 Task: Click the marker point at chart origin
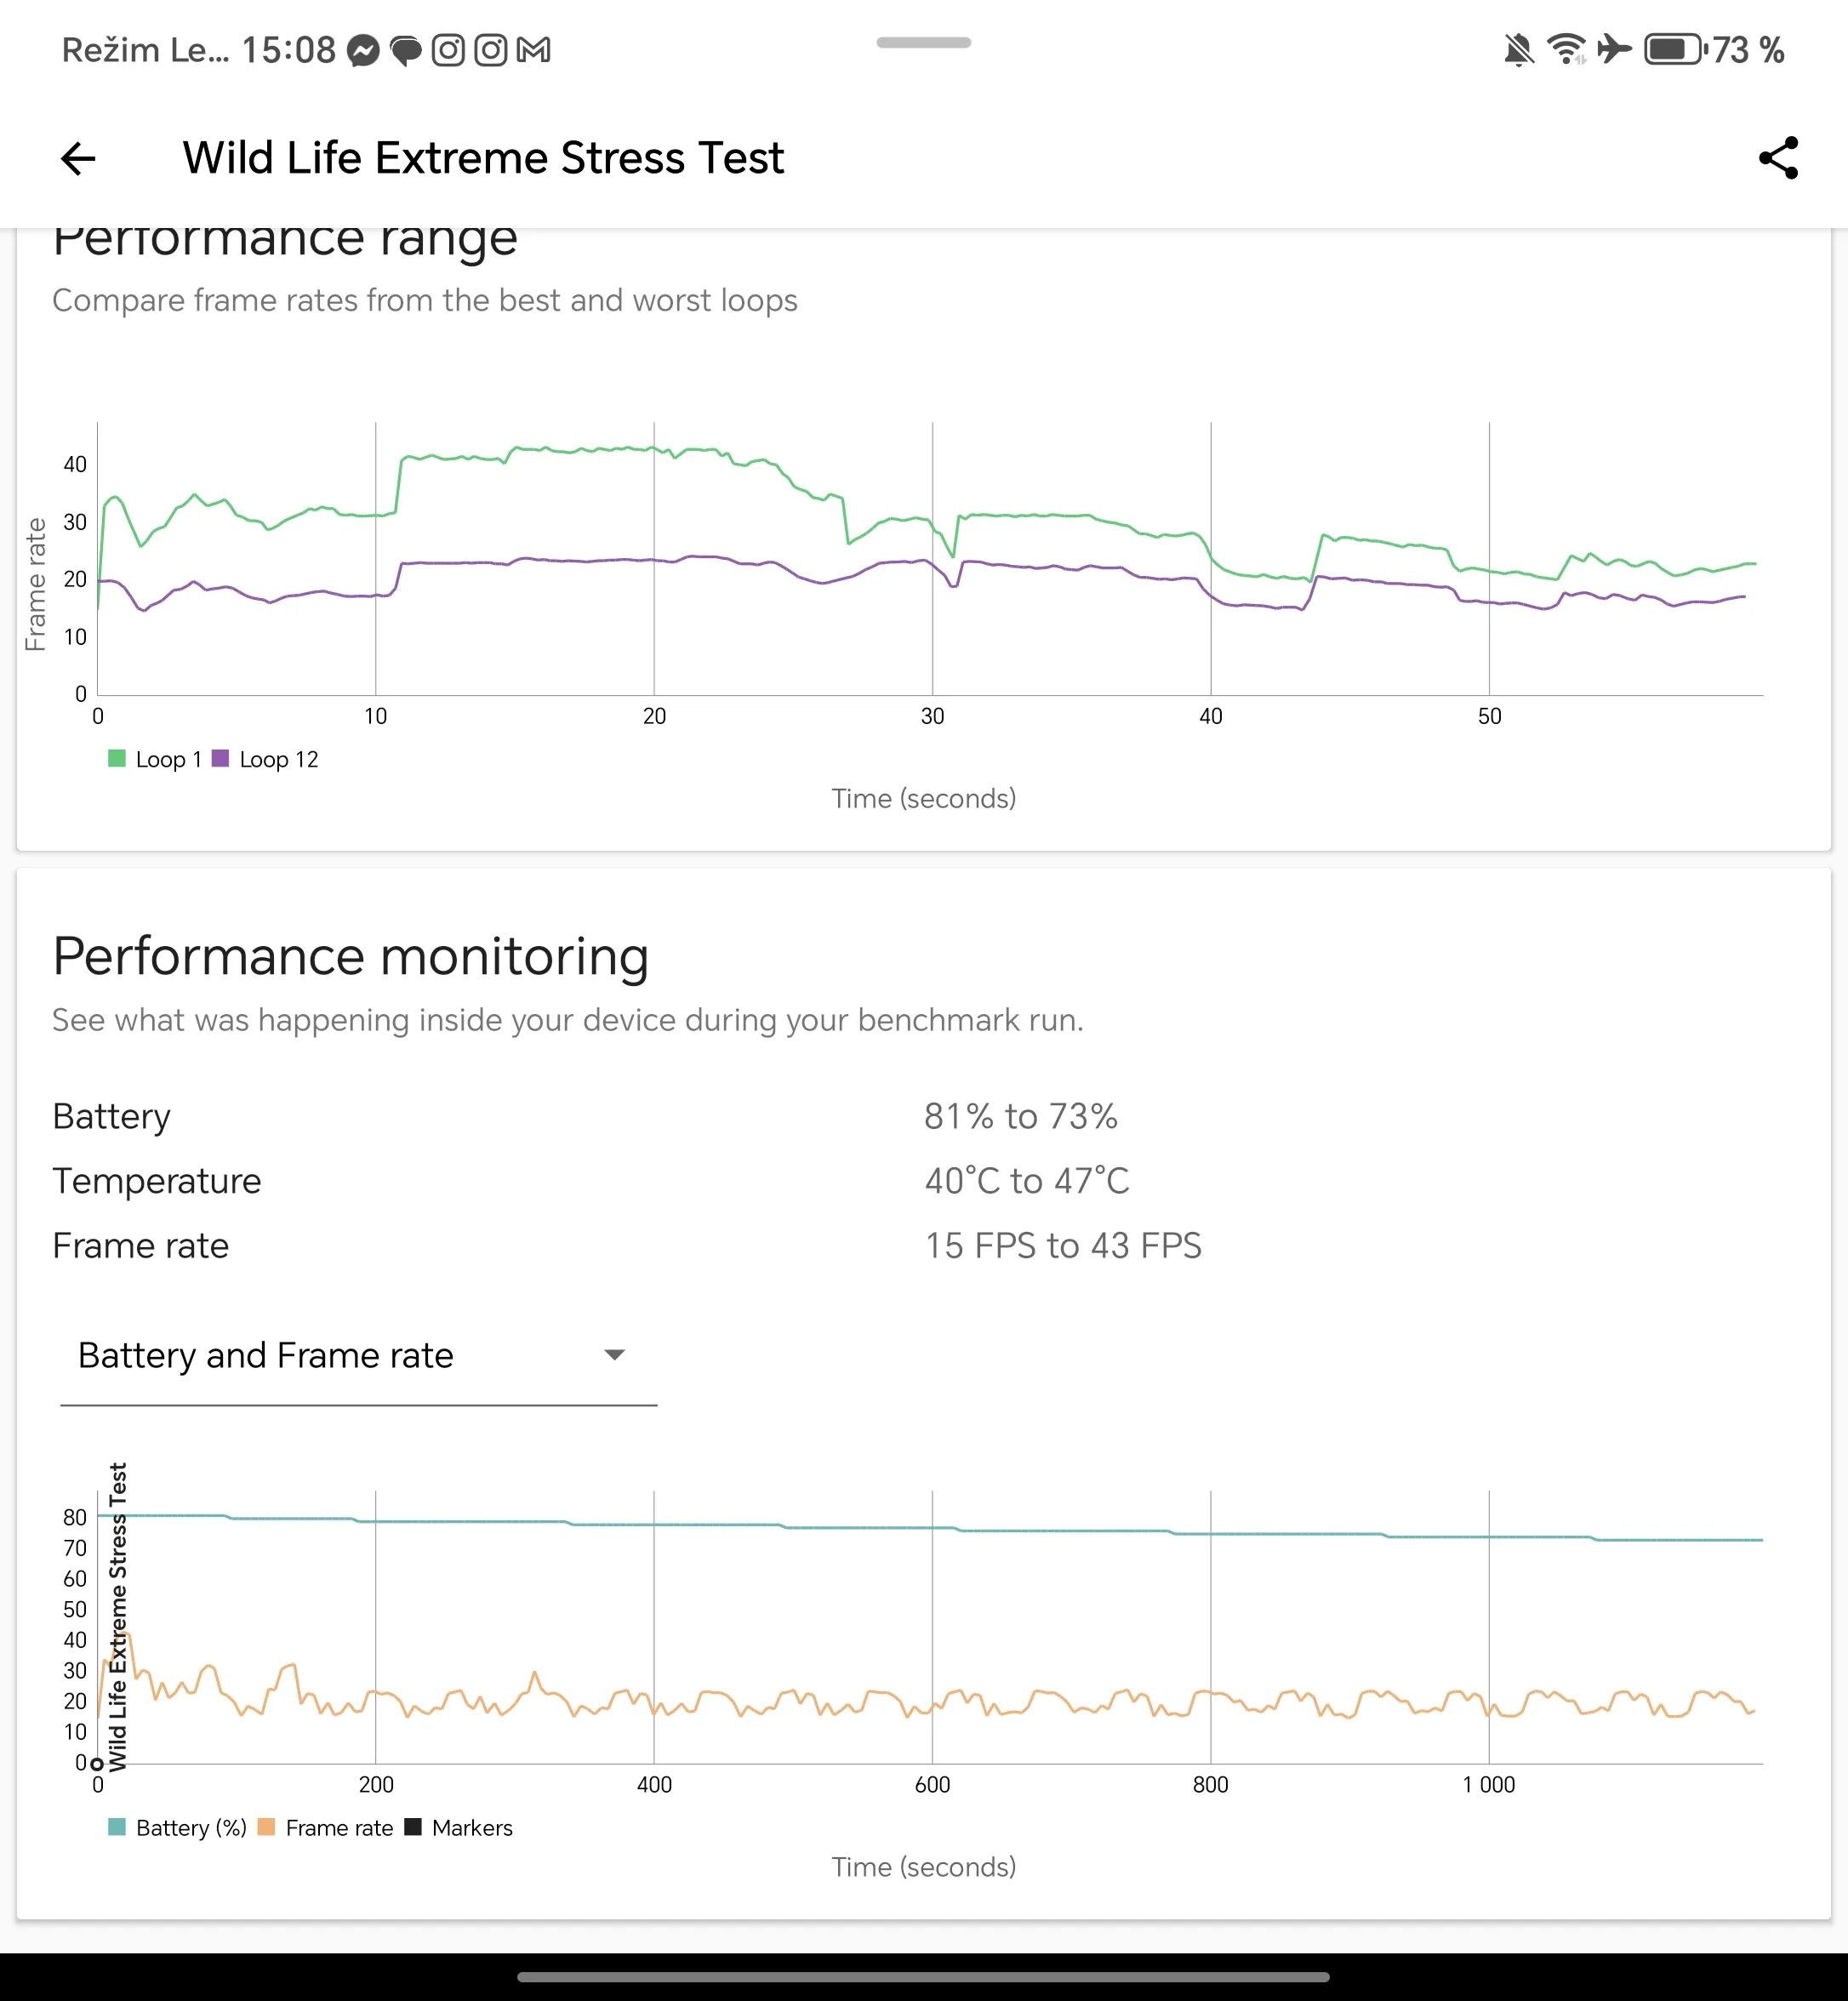coord(97,1764)
